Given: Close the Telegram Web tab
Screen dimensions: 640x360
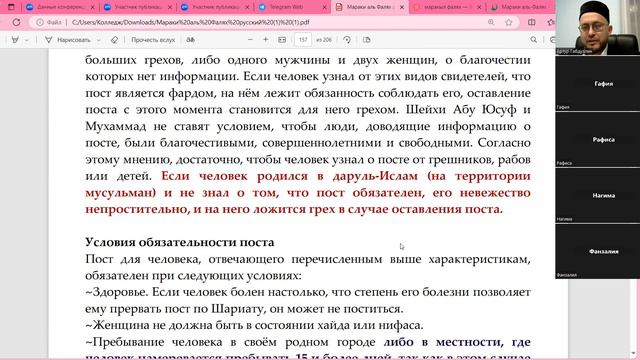Looking at the screenshot, I should 325,7.
